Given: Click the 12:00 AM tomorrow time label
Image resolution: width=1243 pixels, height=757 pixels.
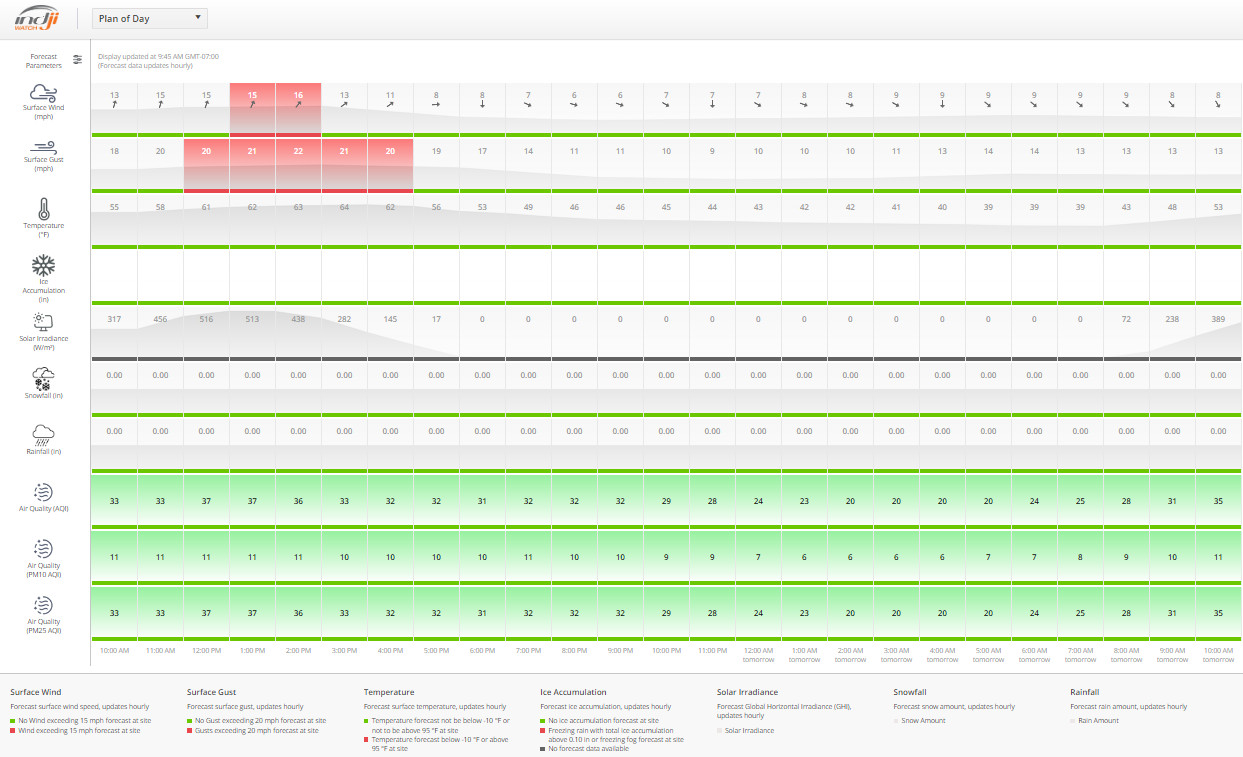Looking at the screenshot, I should (758, 654).
